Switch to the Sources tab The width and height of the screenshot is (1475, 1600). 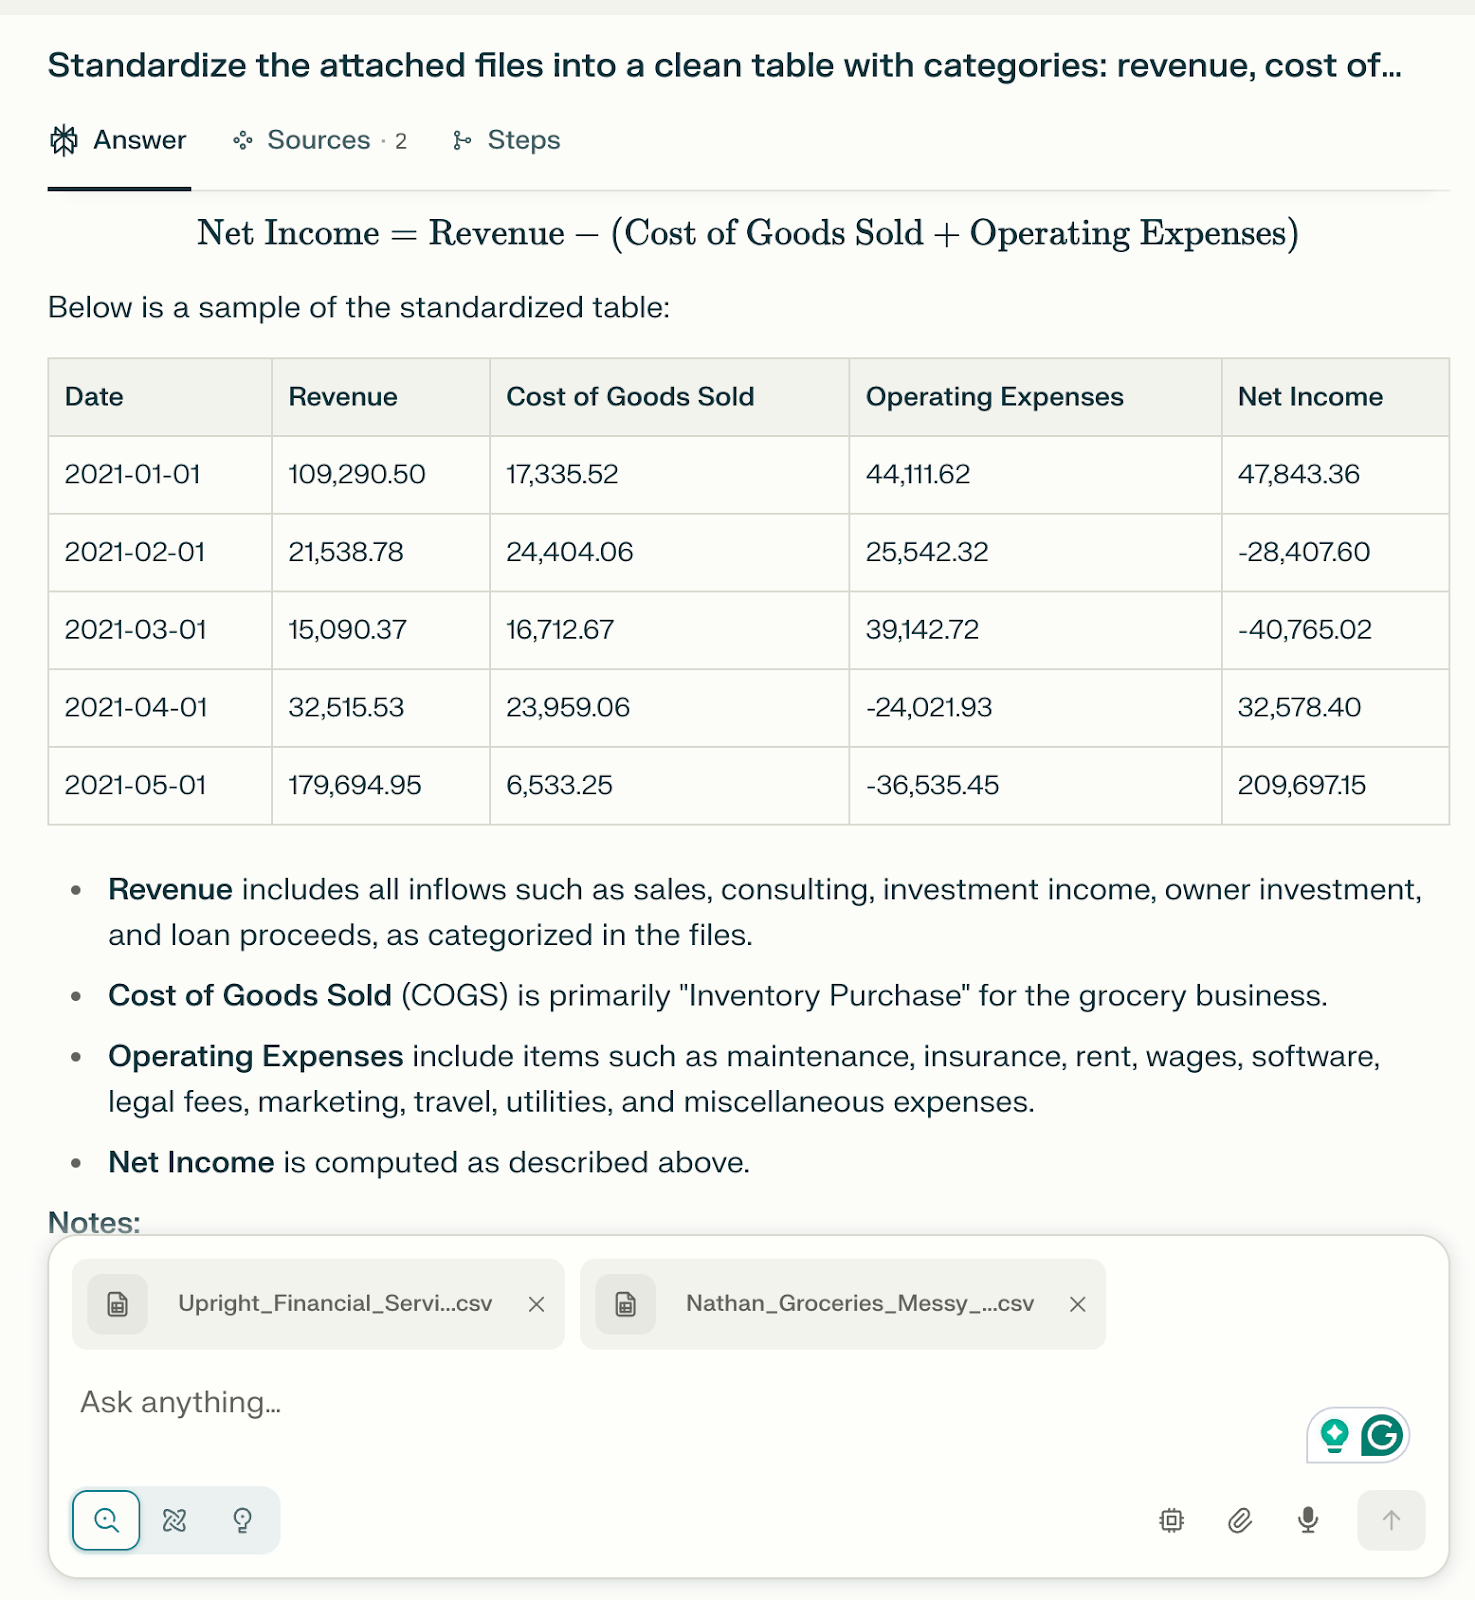[320, 140]
